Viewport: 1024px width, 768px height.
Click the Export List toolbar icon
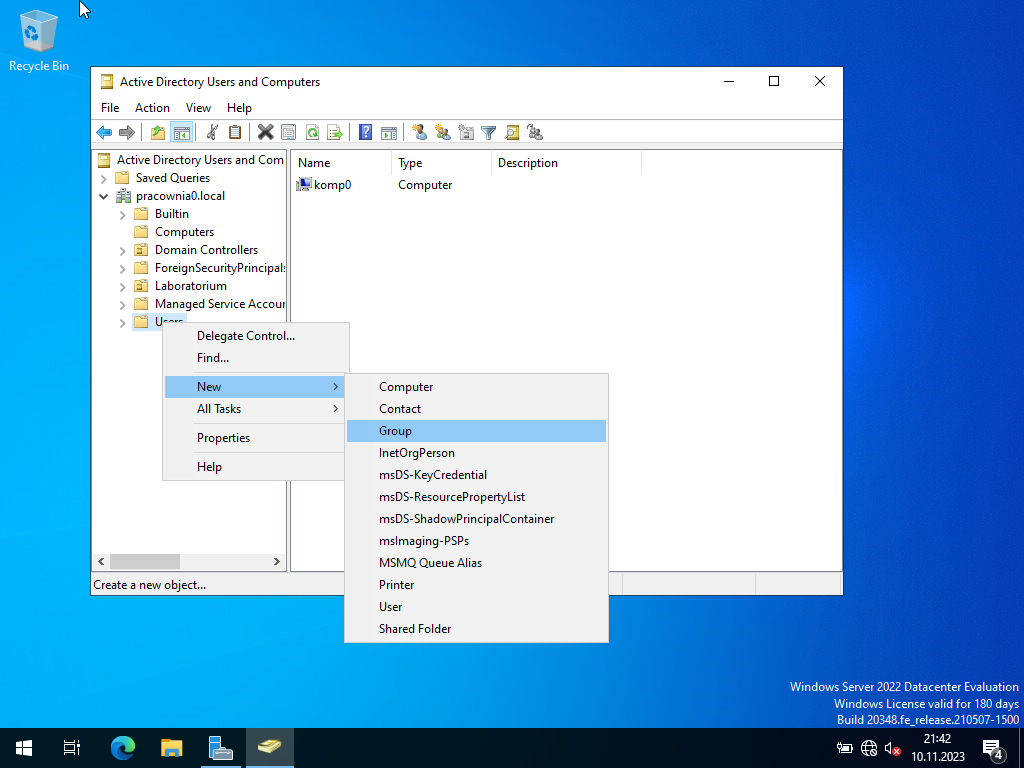click(x=335, y=133)
